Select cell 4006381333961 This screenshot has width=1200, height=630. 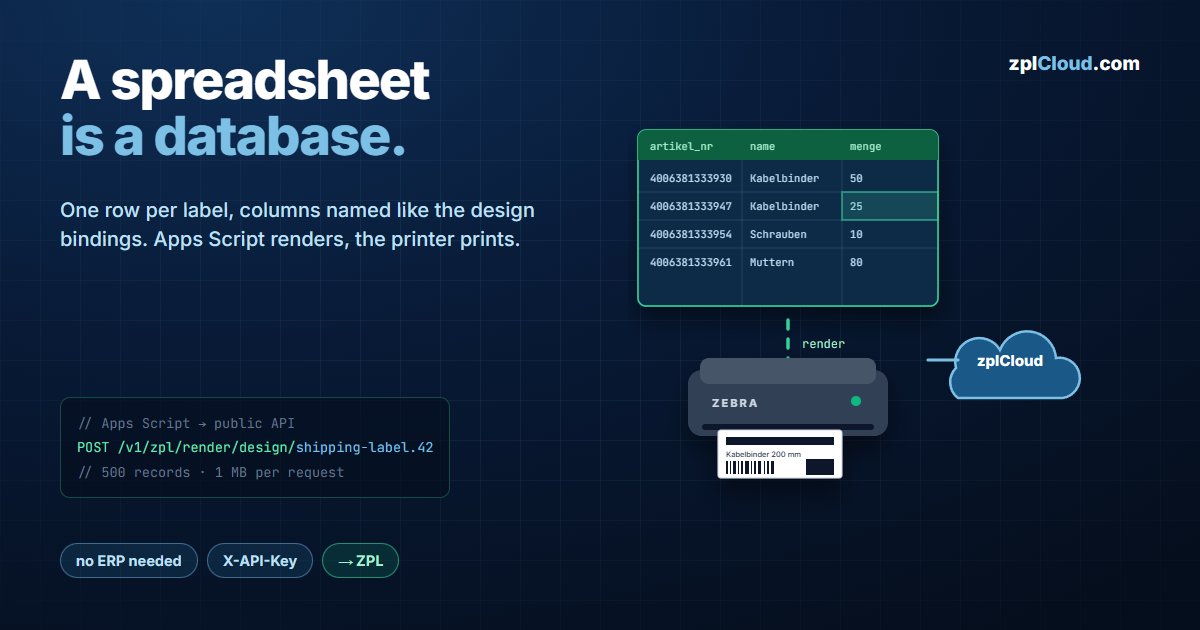691,262
